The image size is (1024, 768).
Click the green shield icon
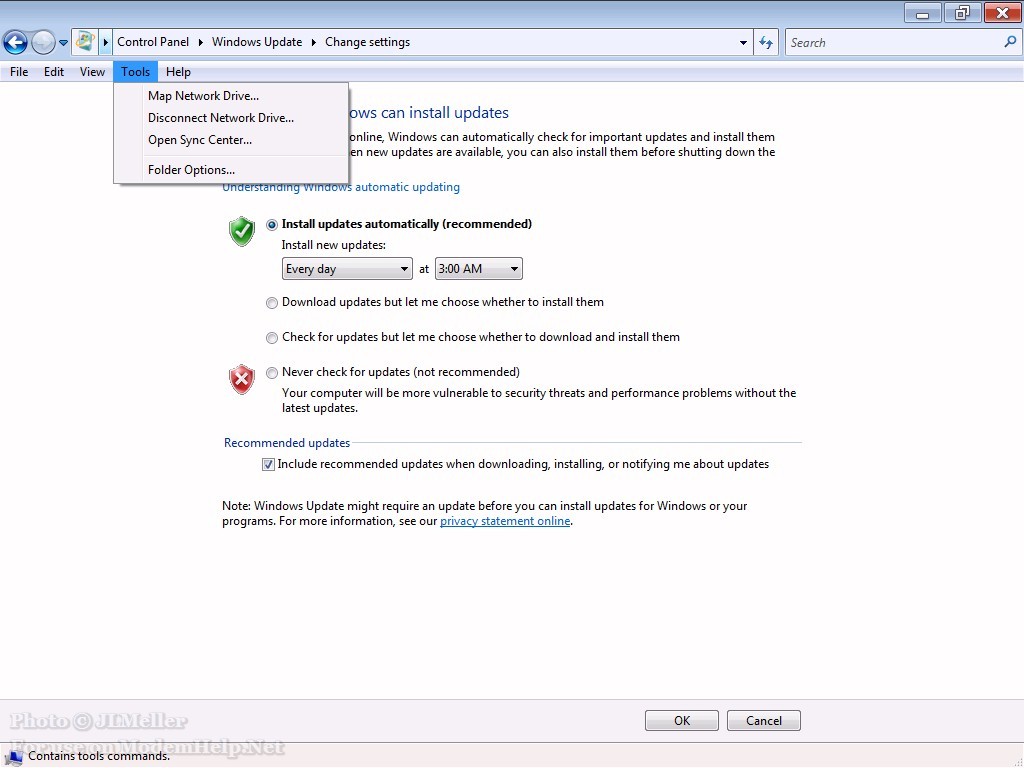click(x=242, y=231)
